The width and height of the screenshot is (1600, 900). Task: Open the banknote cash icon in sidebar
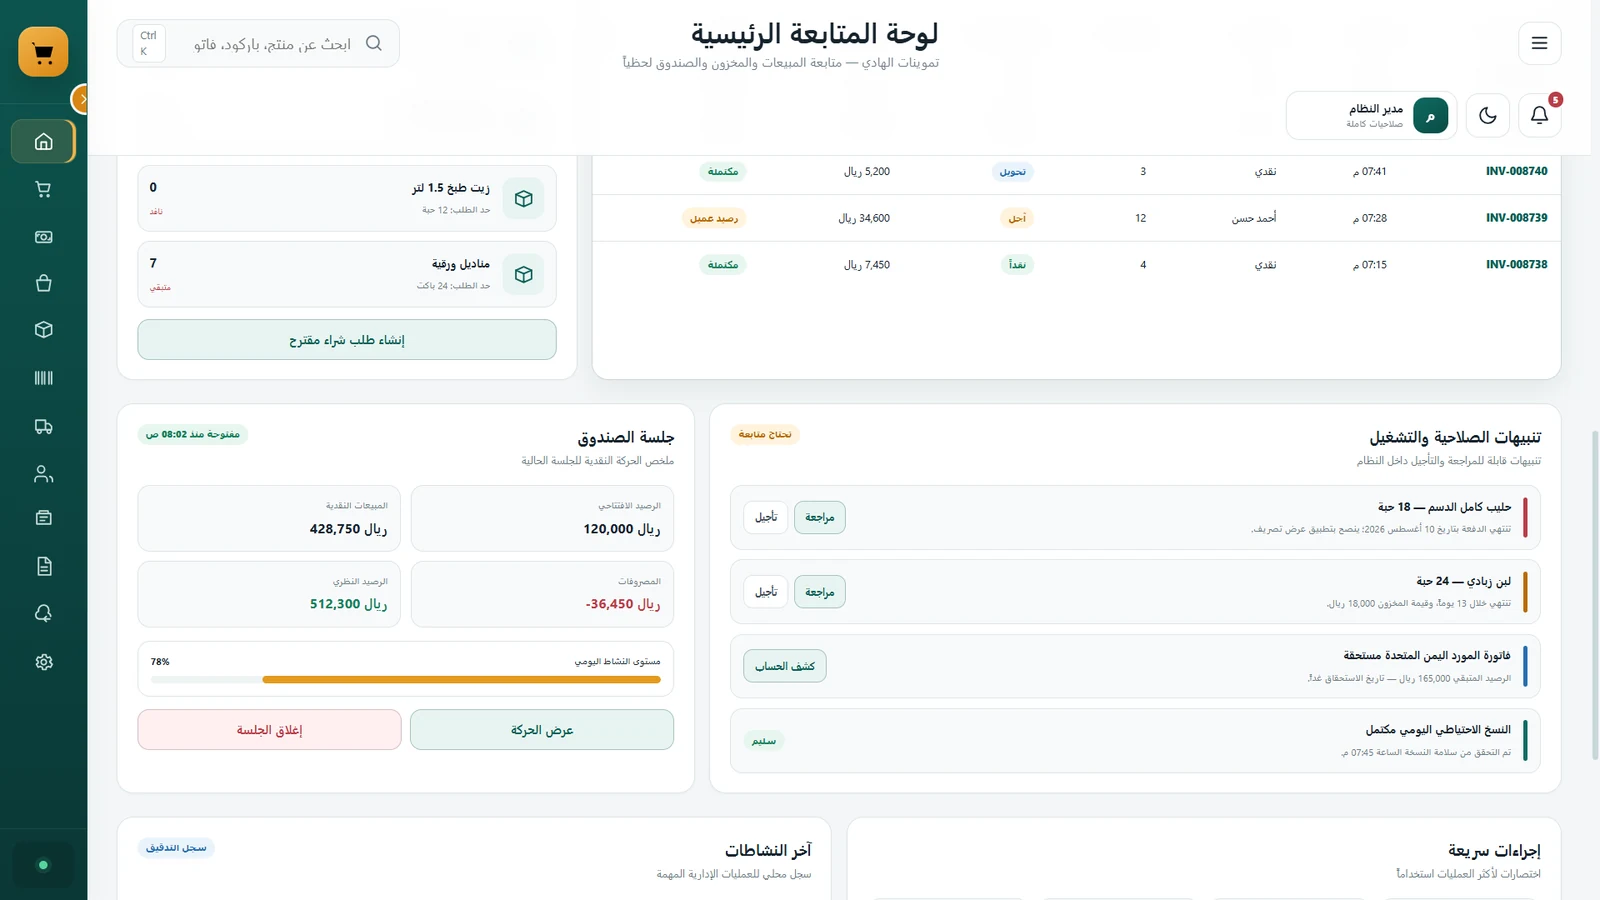click(43, 237)
